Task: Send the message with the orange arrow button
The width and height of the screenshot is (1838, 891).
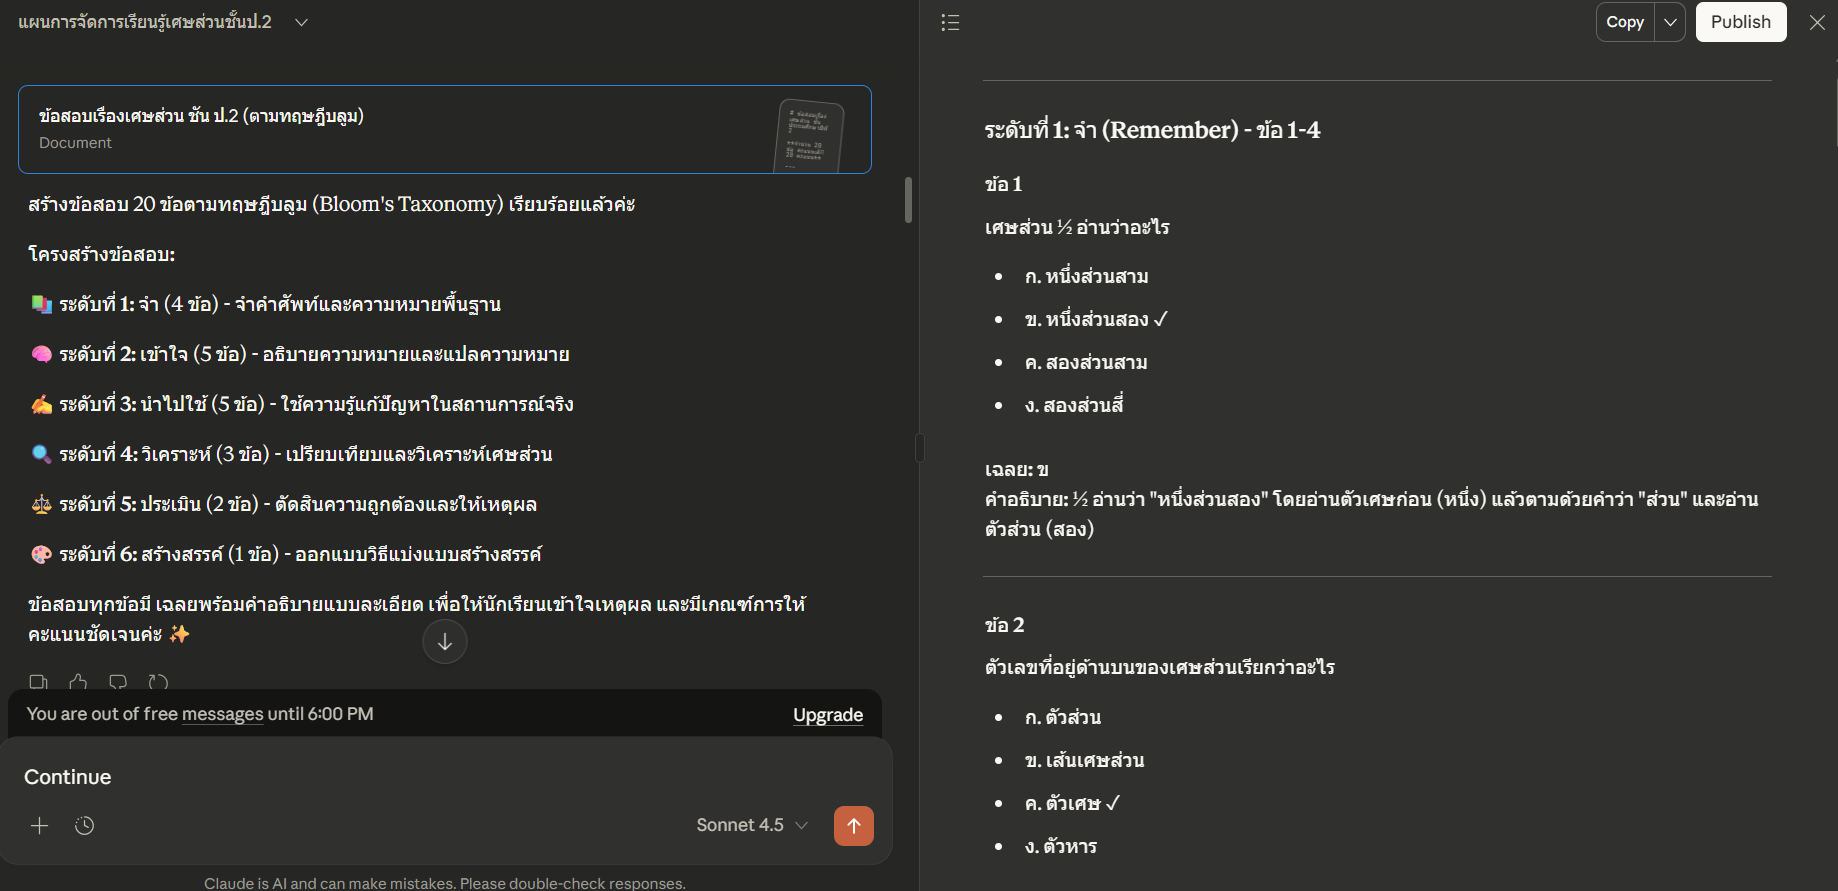Action: click(x=853, y=825)
